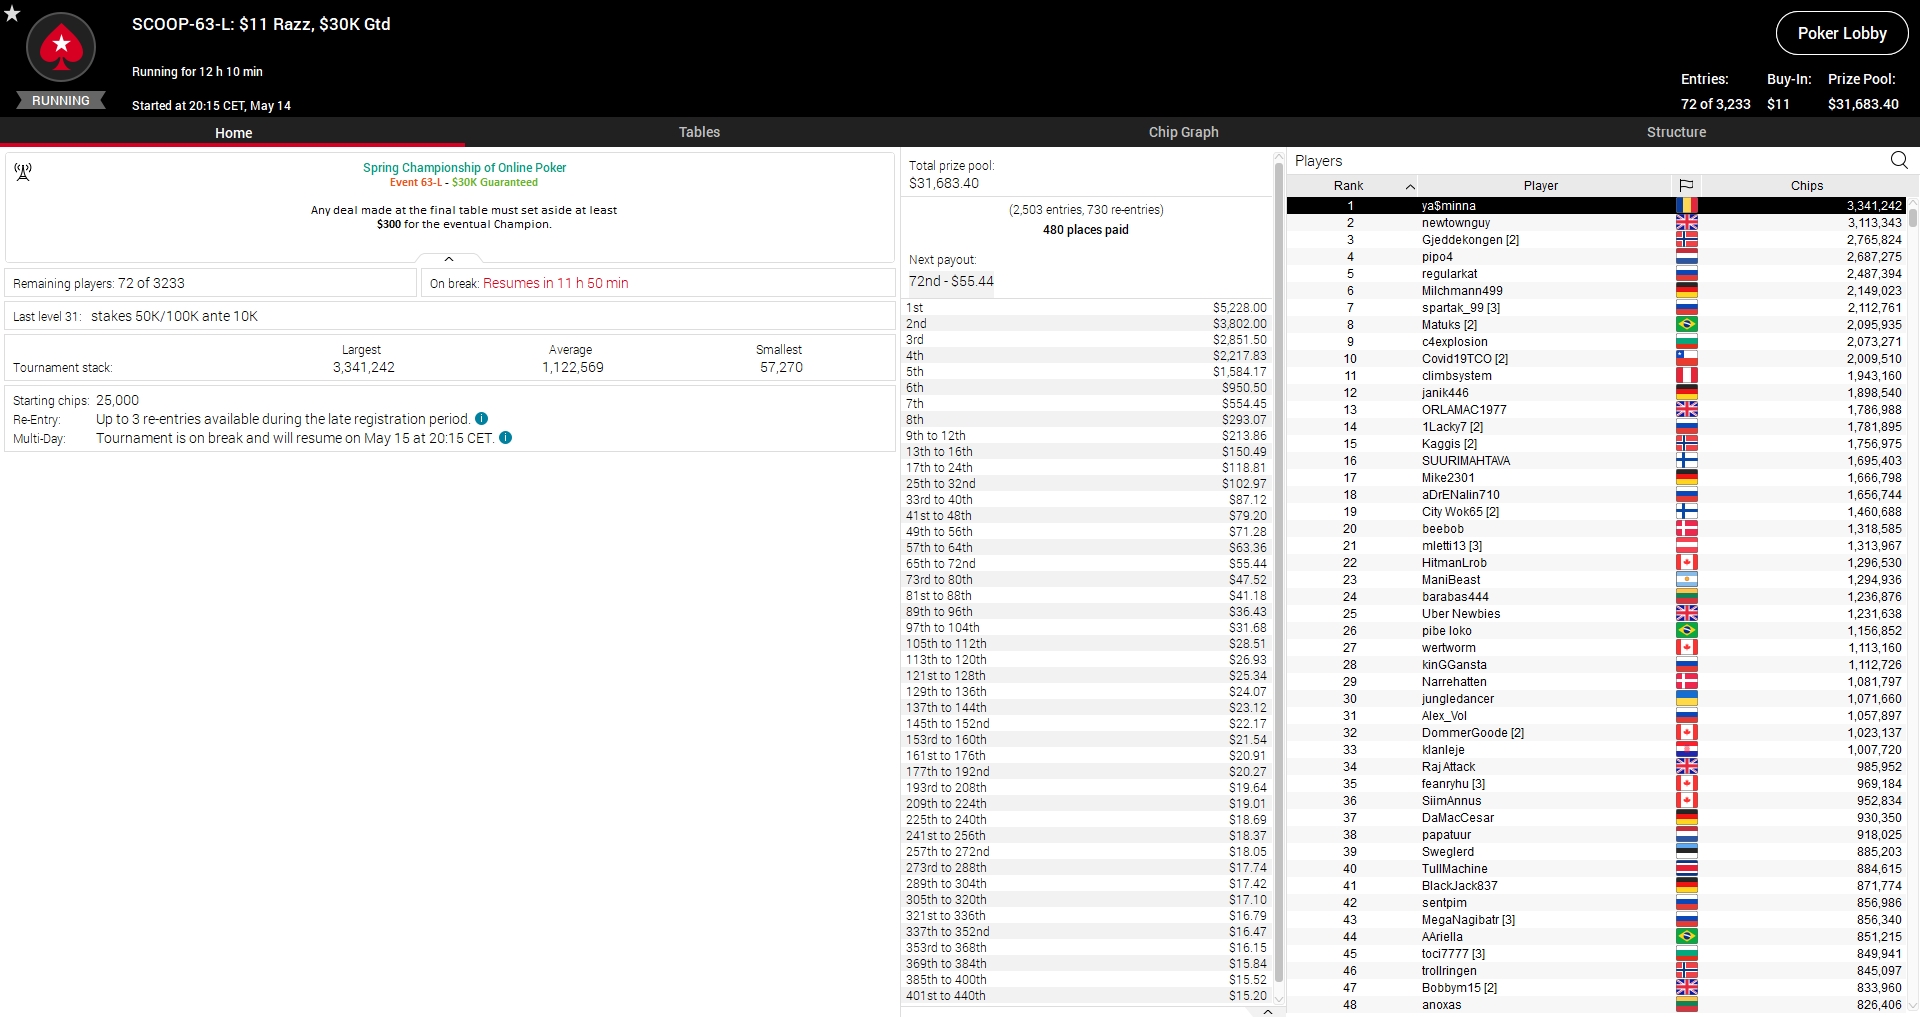Screen dimensions: 1920x1017
Task: Click the info icon next to Re-Entry text
Action: (x=481, y=419)
